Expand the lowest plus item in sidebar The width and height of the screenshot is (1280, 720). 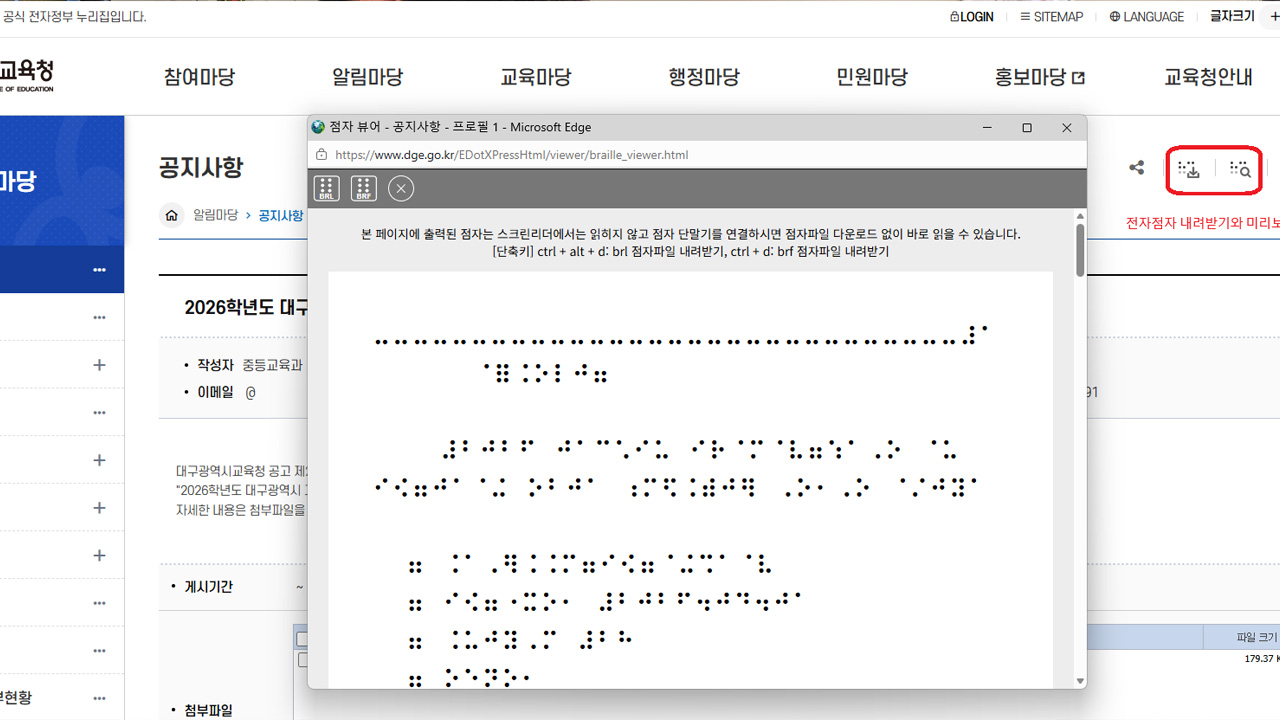click(99, 555)
